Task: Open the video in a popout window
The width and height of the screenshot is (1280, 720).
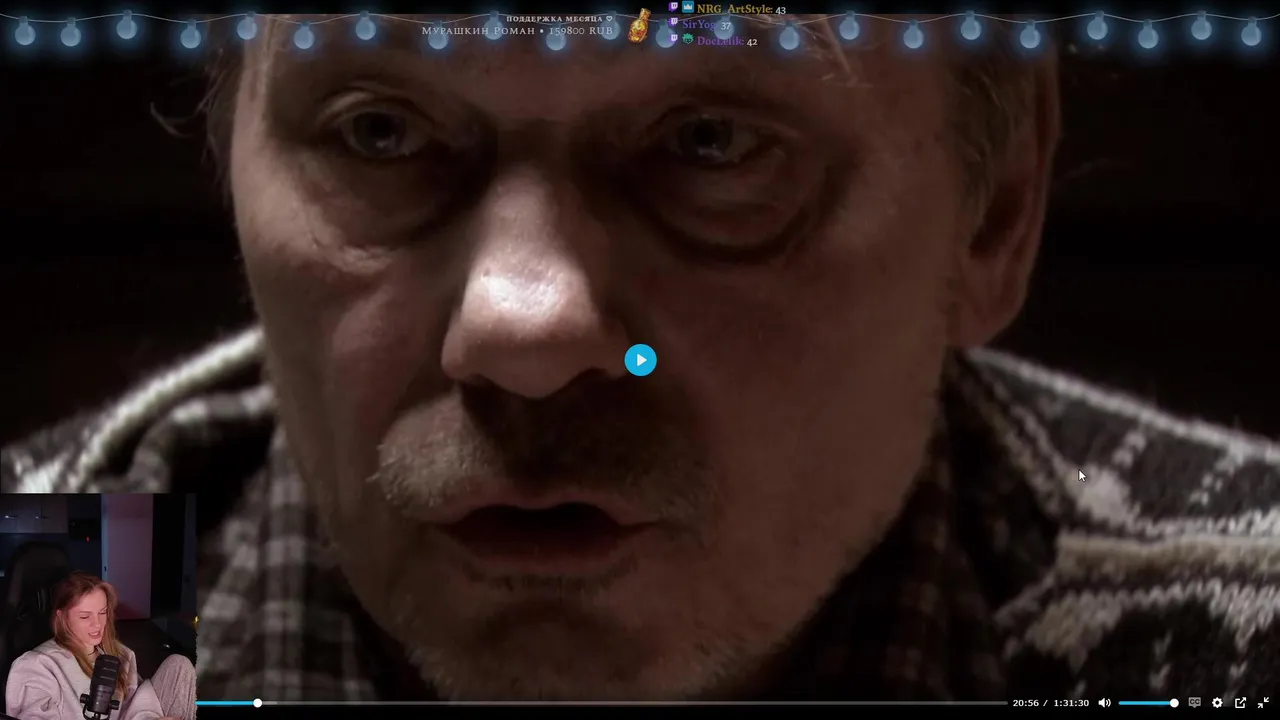Action: (1240, 703)
